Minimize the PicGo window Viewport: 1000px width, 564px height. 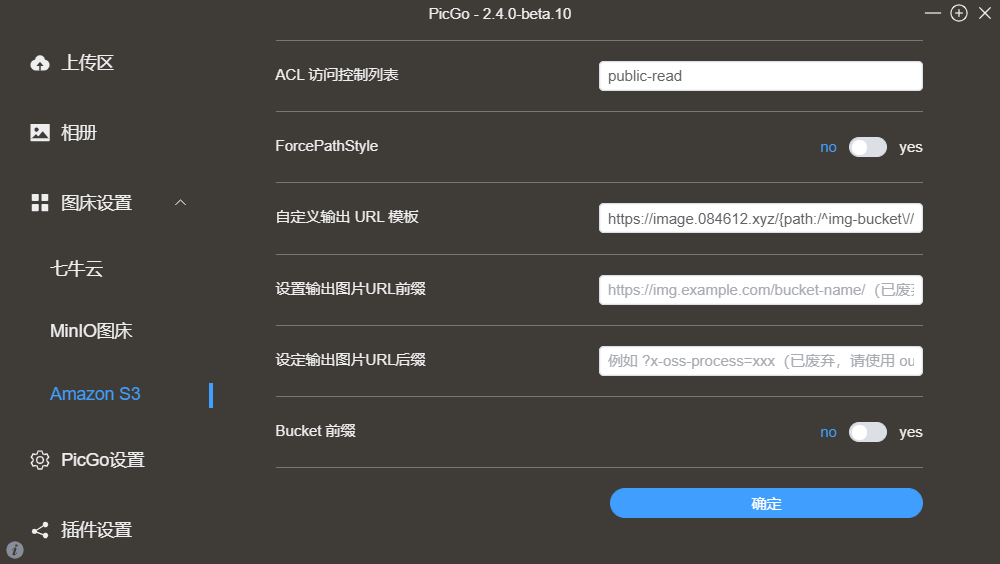933,13
